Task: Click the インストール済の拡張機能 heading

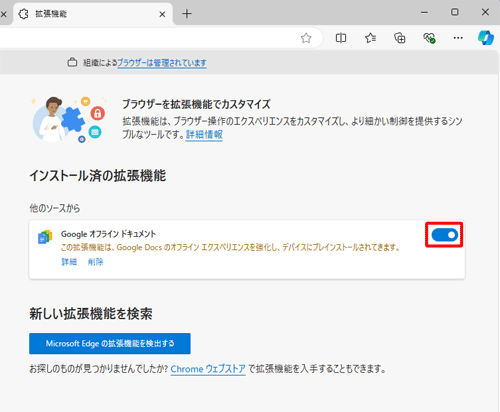Action: tap(98, 176)
